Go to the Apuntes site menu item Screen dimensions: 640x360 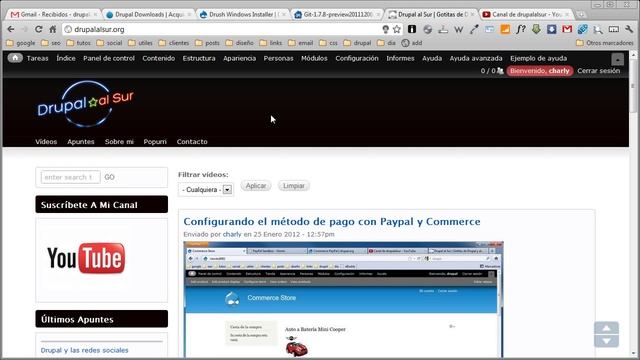[81, 142]
